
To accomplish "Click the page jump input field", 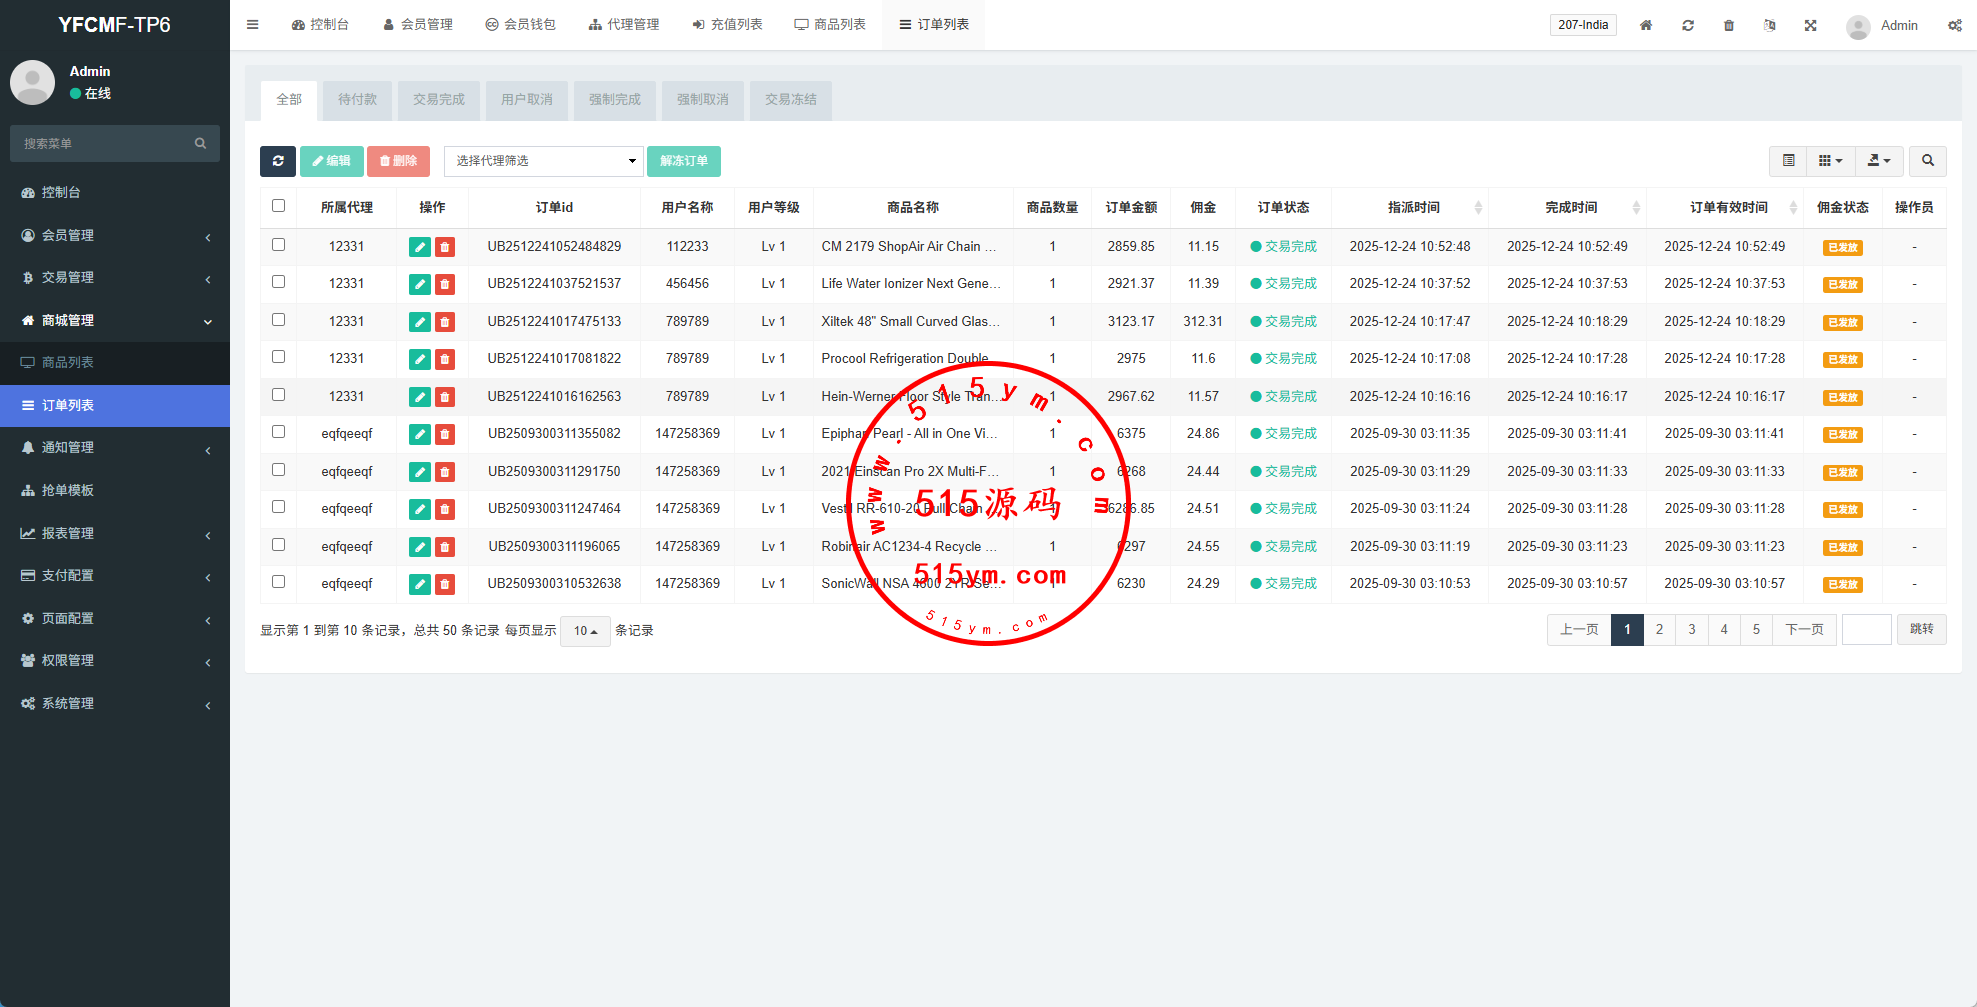I will (1866, 630).
